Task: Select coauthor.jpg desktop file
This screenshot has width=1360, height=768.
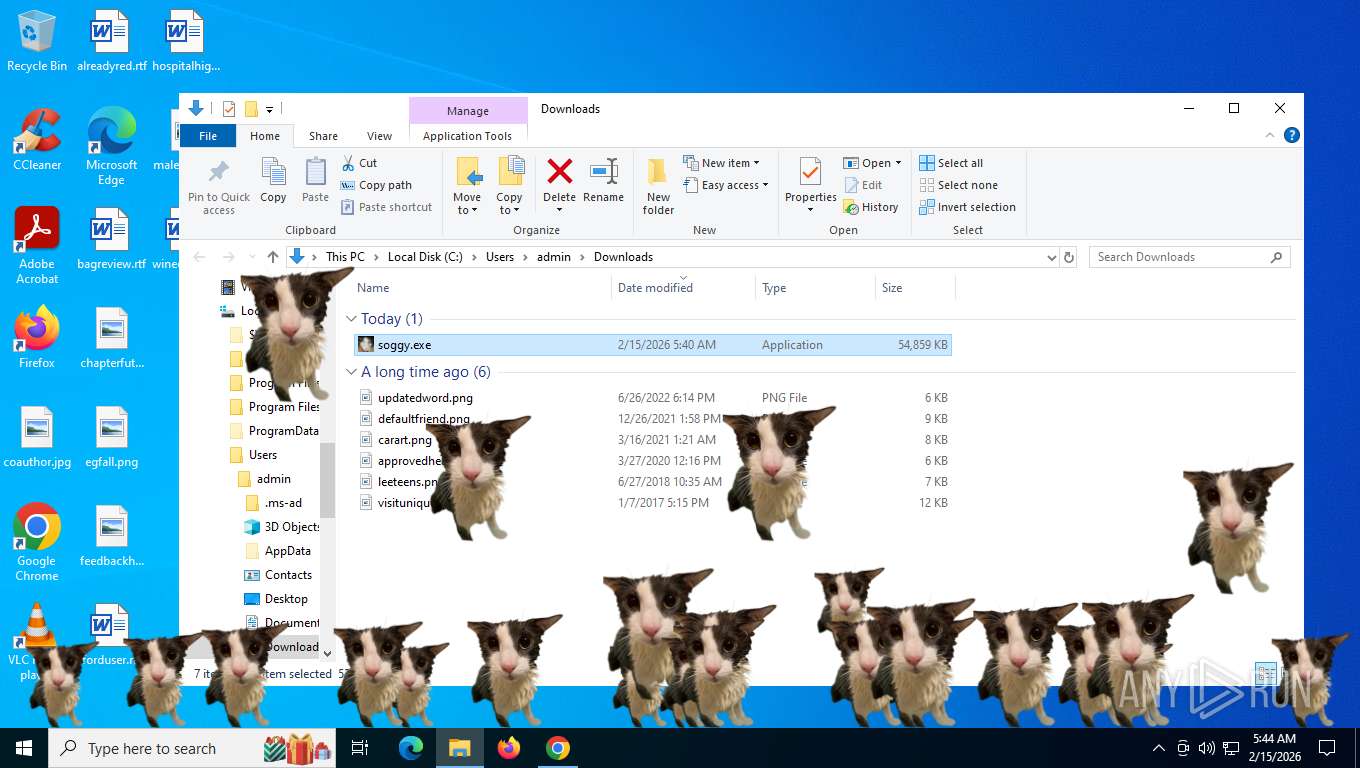Action: tap(37, 438)
